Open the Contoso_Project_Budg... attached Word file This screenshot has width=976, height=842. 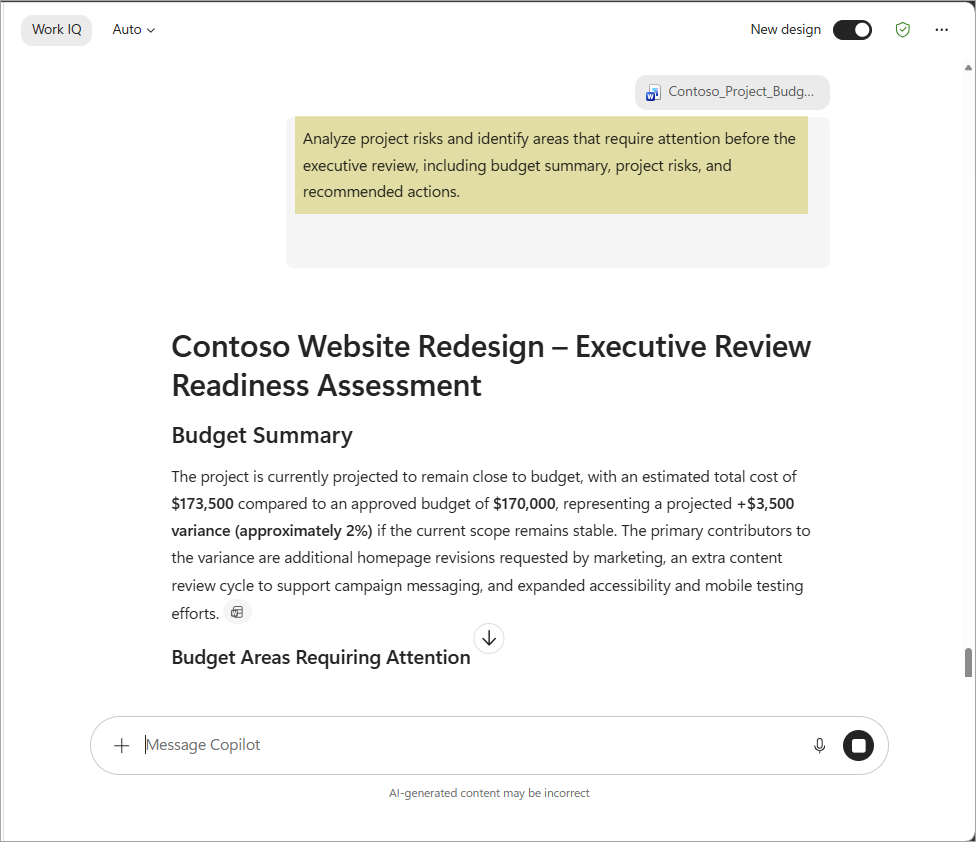(732, 92)
